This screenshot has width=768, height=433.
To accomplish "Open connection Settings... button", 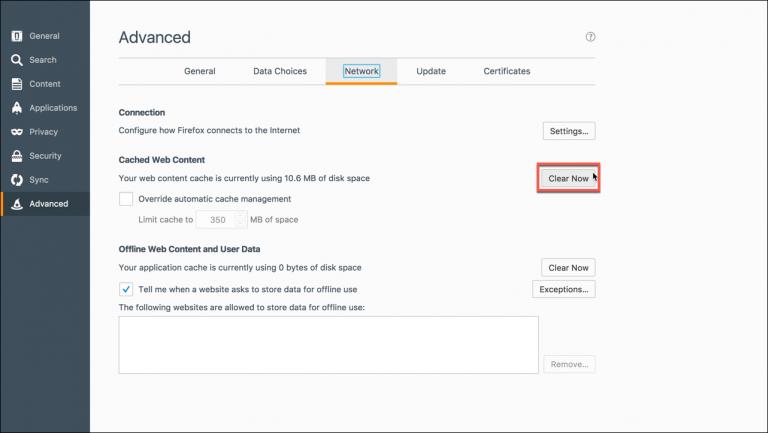I will coord(569,131).
